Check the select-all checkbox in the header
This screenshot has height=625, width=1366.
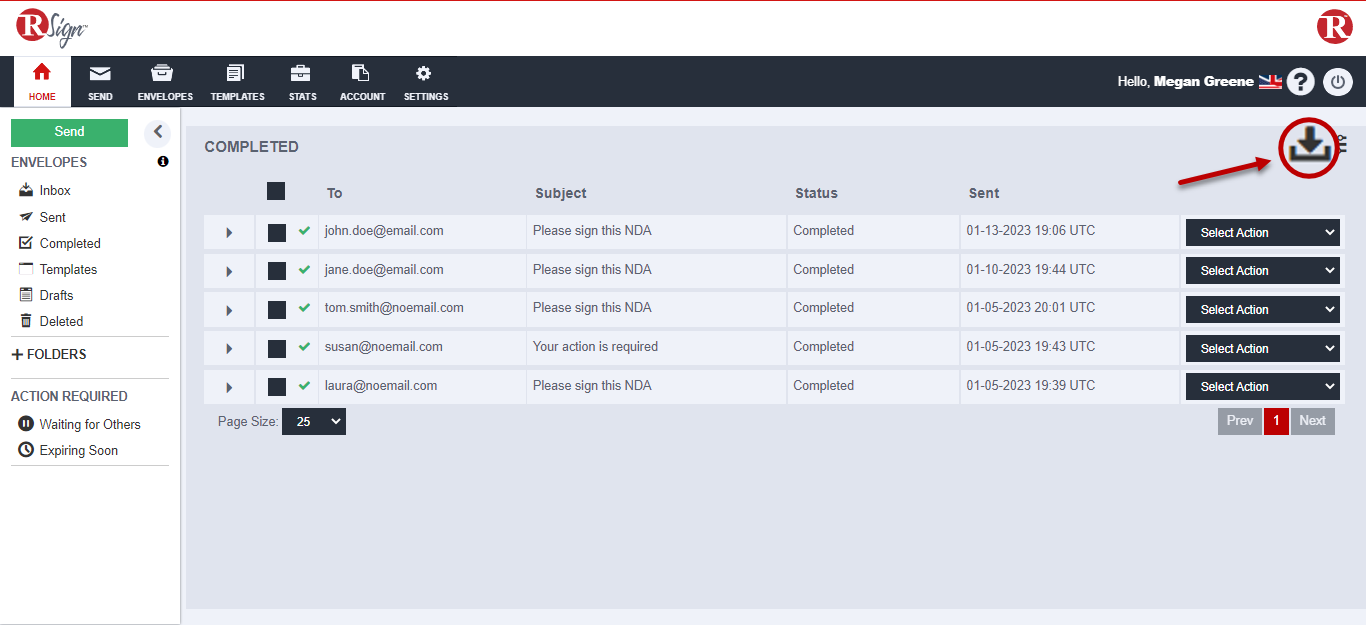click(276, 192)
